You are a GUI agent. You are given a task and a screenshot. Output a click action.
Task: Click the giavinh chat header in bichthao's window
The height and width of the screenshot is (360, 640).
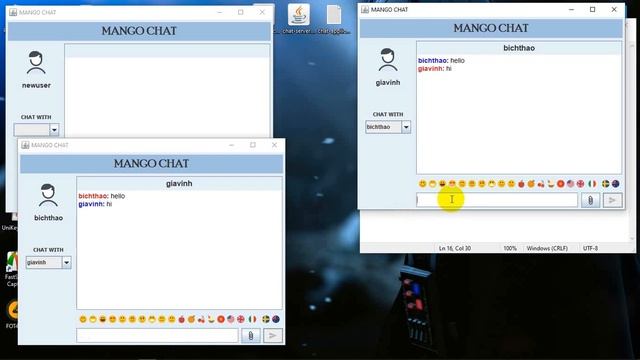179,184
